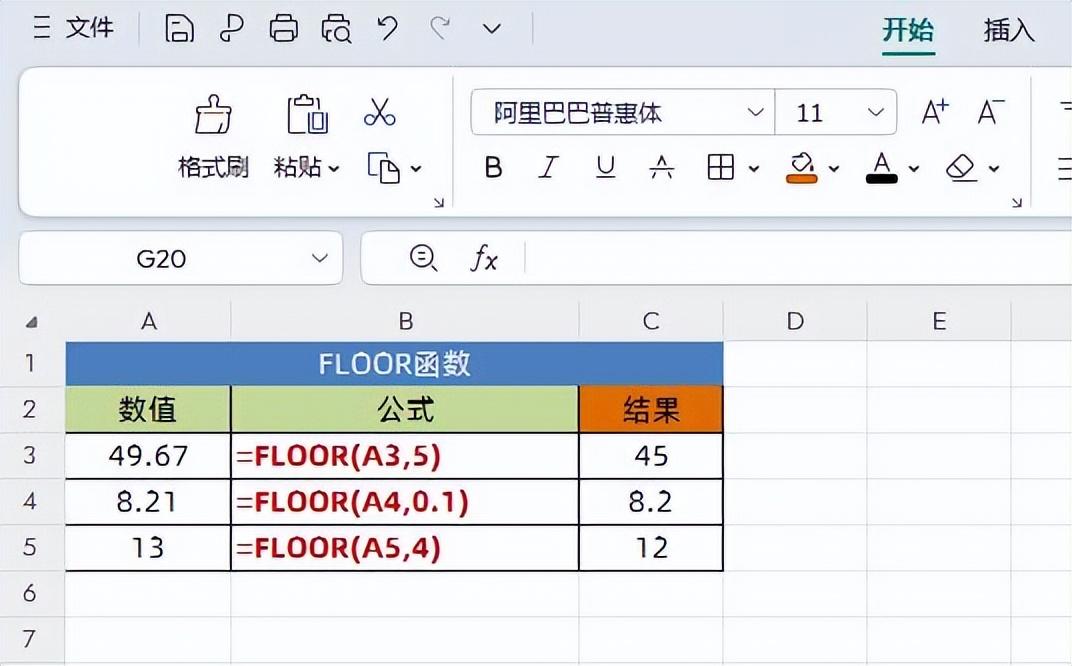Toggle Strikethrough formatting
The height and width of the screenshot is (666, 1072).
click(x=662, y=168)
